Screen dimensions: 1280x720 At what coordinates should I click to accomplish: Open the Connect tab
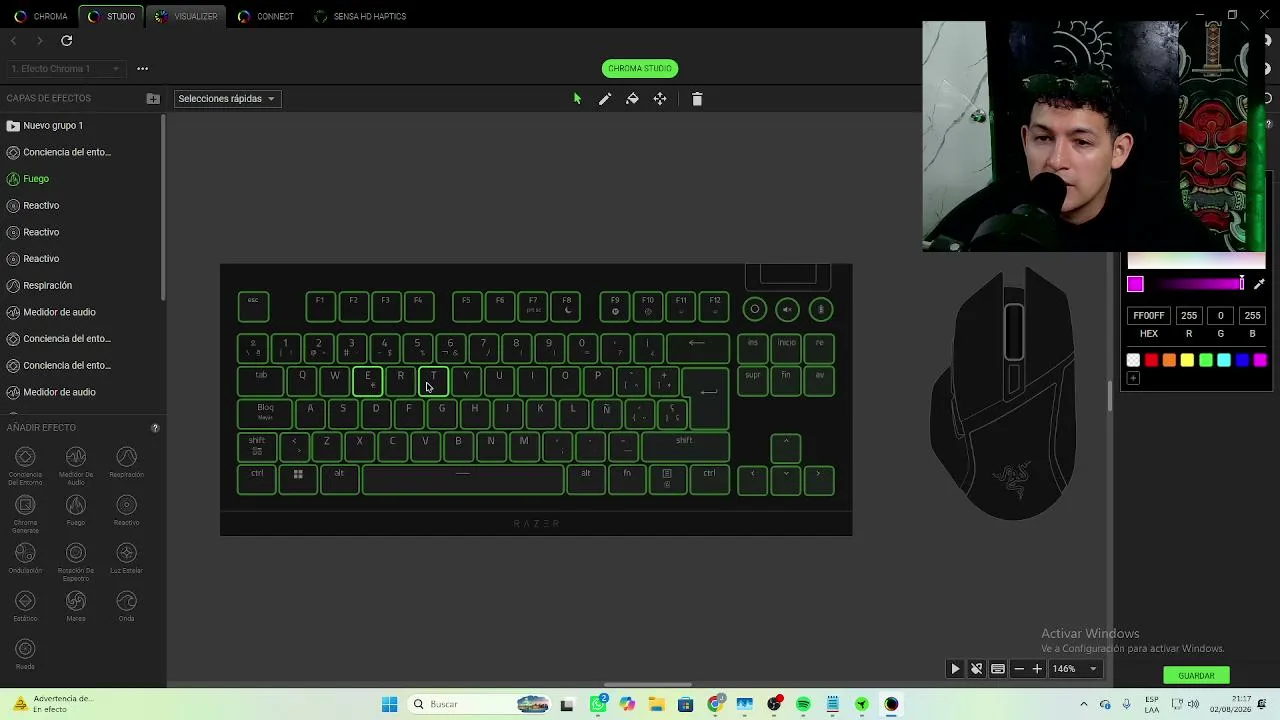pos(265,16)
